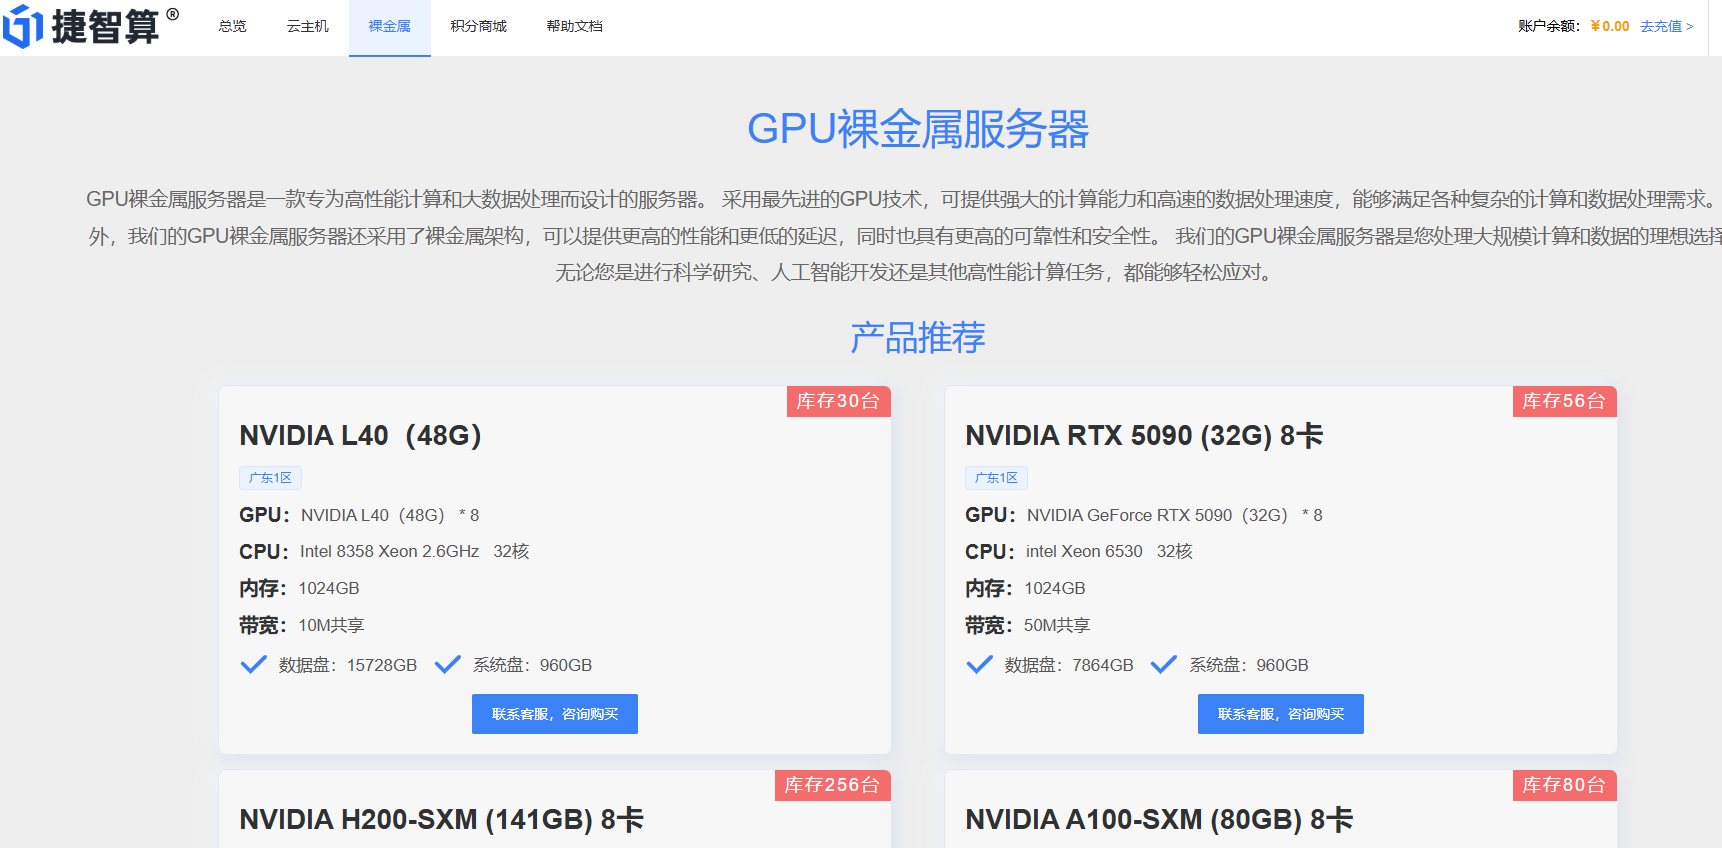This screenshot has width=1722, height=848.
Task: Open the 总览 overview tab
Action: pos(232,26)
